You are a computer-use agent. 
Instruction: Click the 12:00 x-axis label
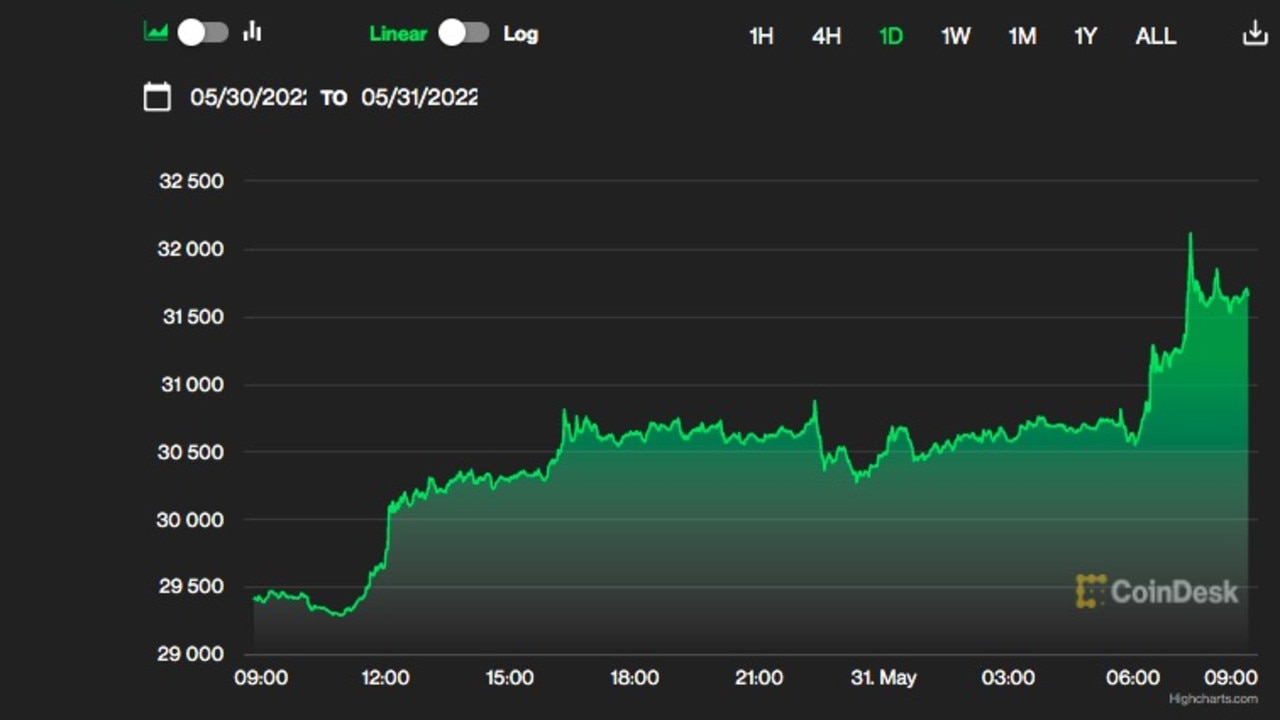(385, 678)
